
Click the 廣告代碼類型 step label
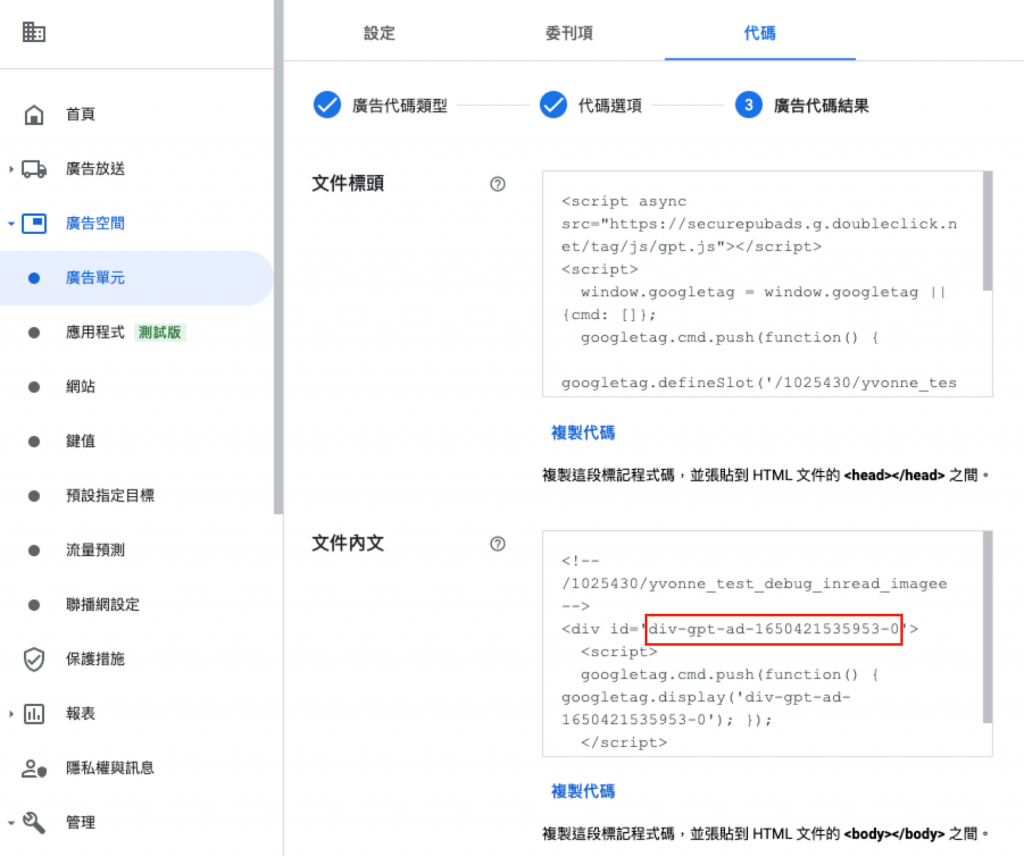tap(400, 106)
